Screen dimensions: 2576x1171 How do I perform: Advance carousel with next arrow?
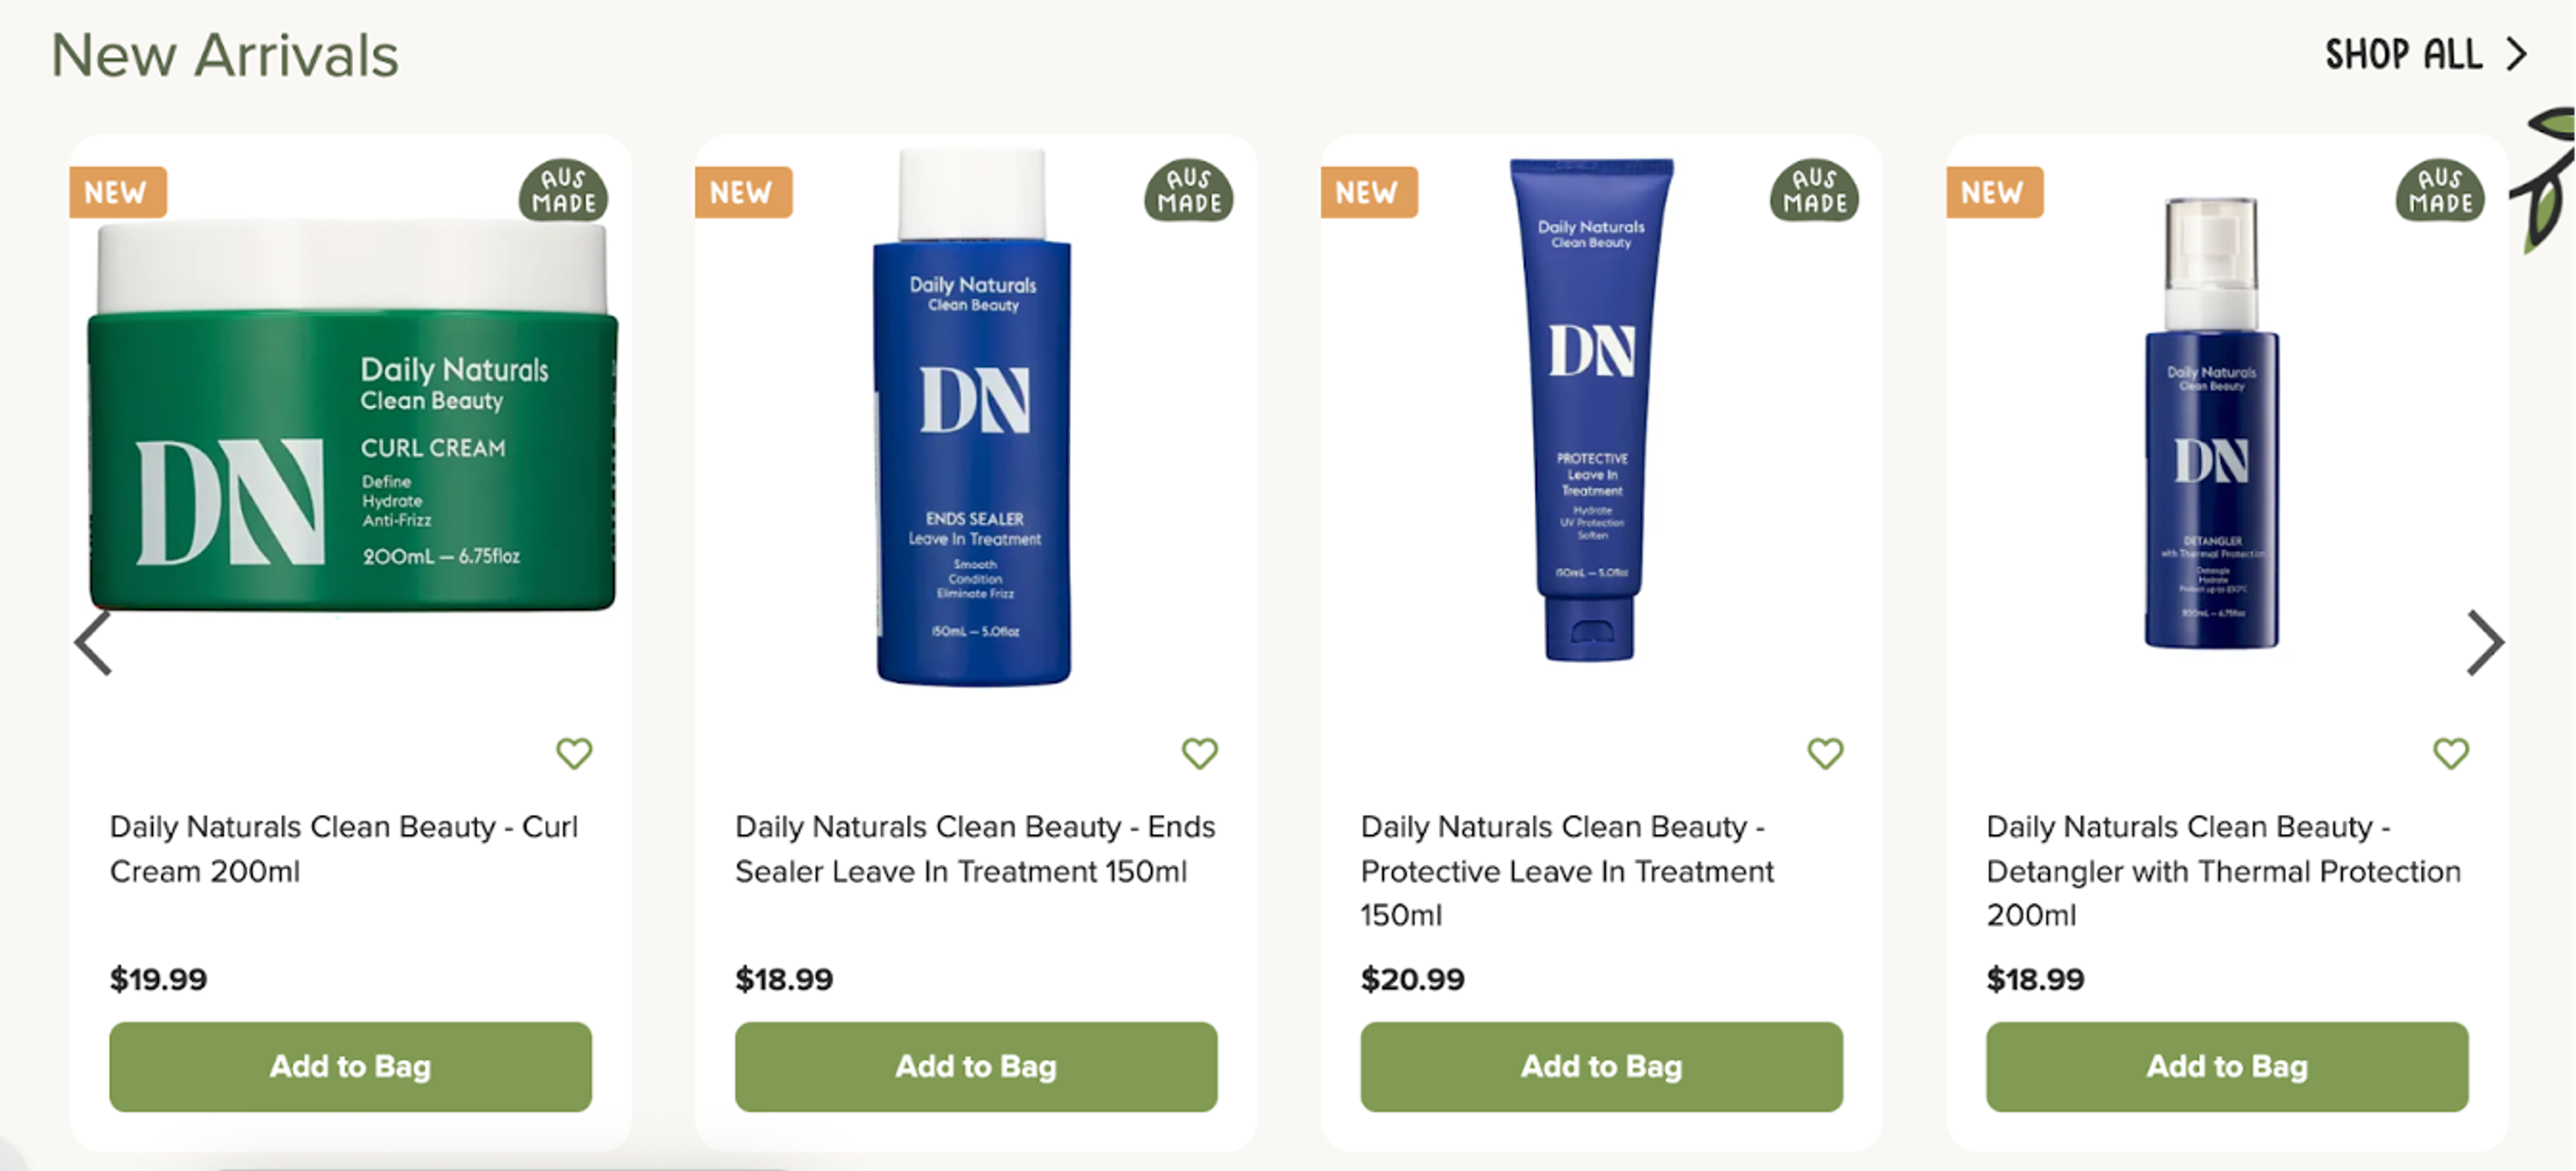2485,643
